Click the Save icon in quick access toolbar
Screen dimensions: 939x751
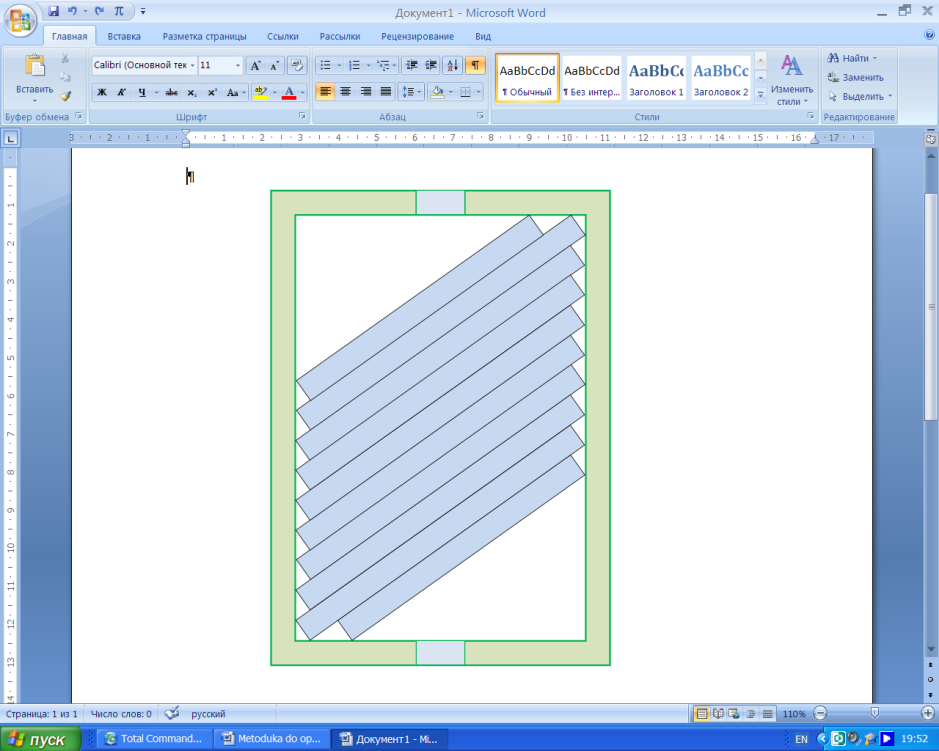pyautogui.click(x=54, y=11)
